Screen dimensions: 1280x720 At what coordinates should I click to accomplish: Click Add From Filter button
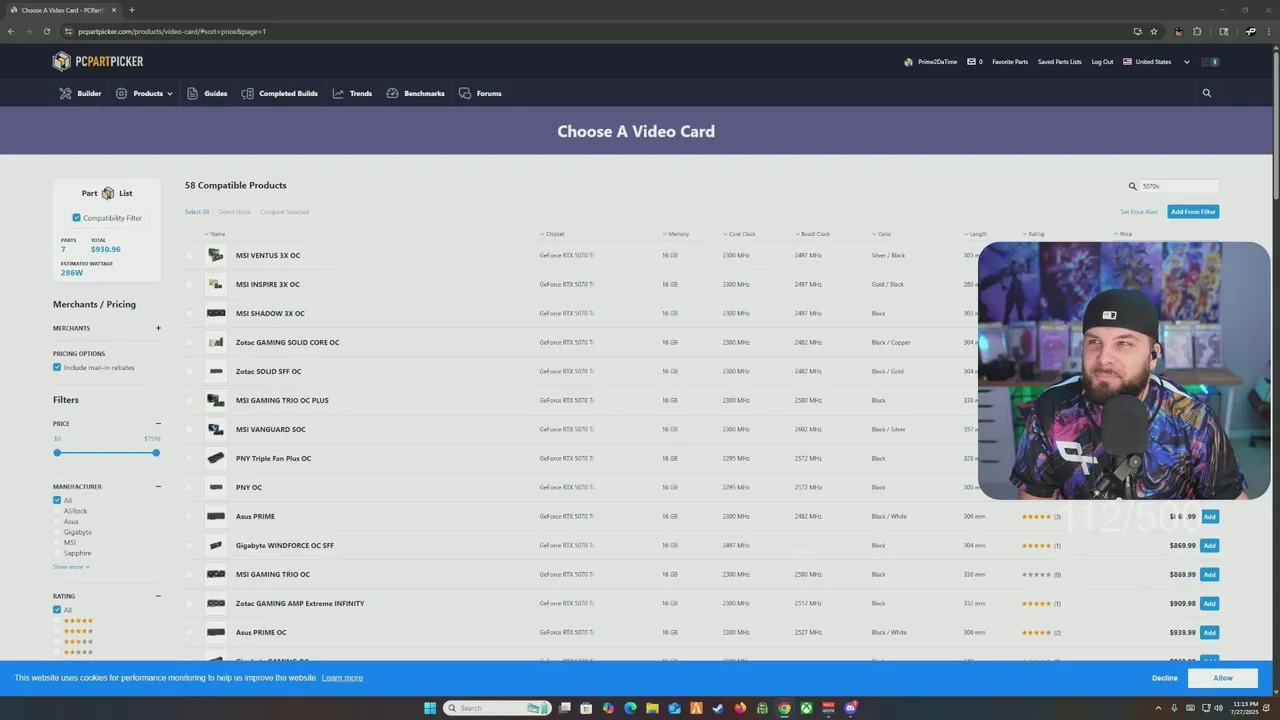coord(1193,212)
